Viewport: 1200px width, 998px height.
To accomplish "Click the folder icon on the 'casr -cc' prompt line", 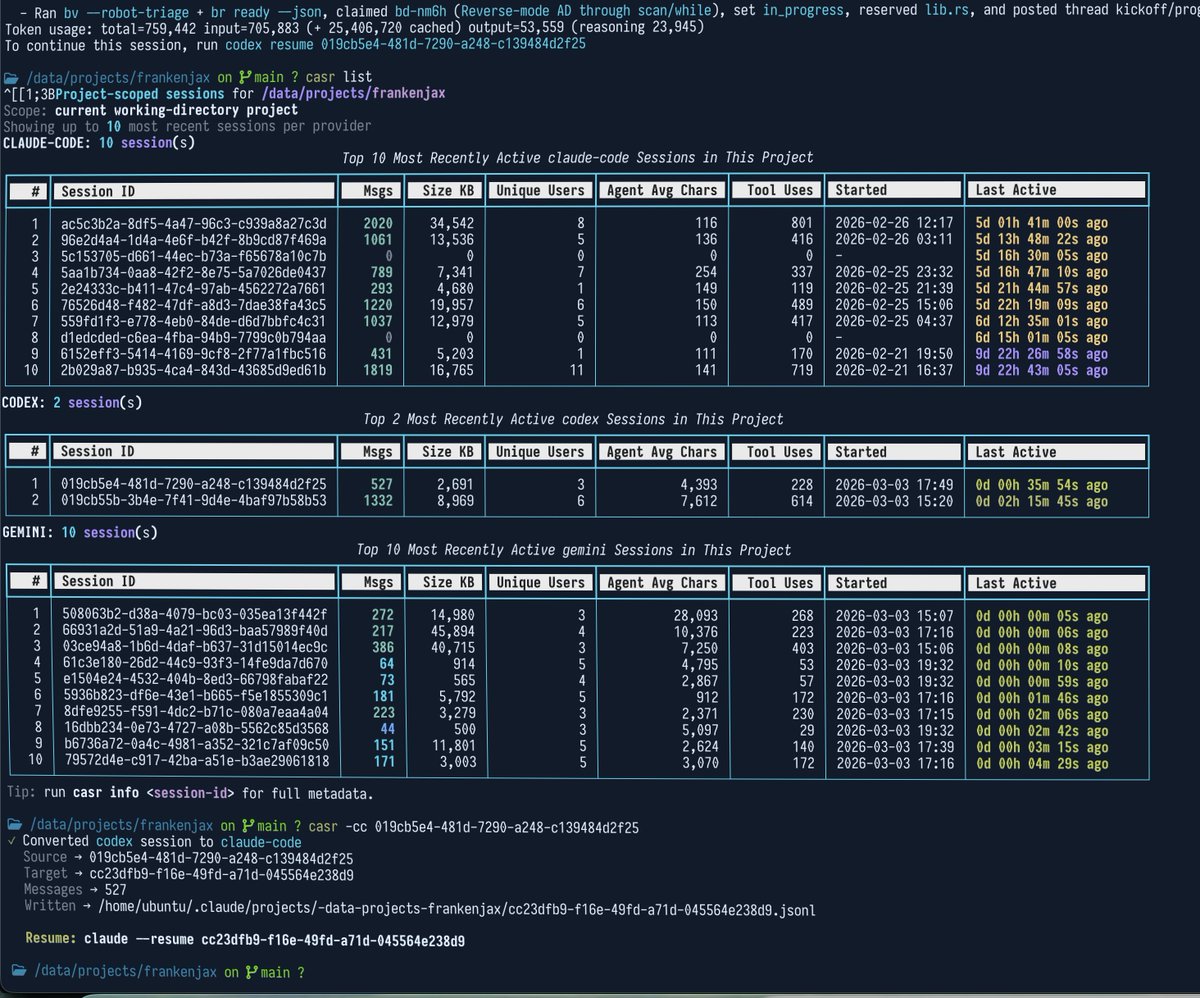I will pyautogui.click(x=12, y=827).
